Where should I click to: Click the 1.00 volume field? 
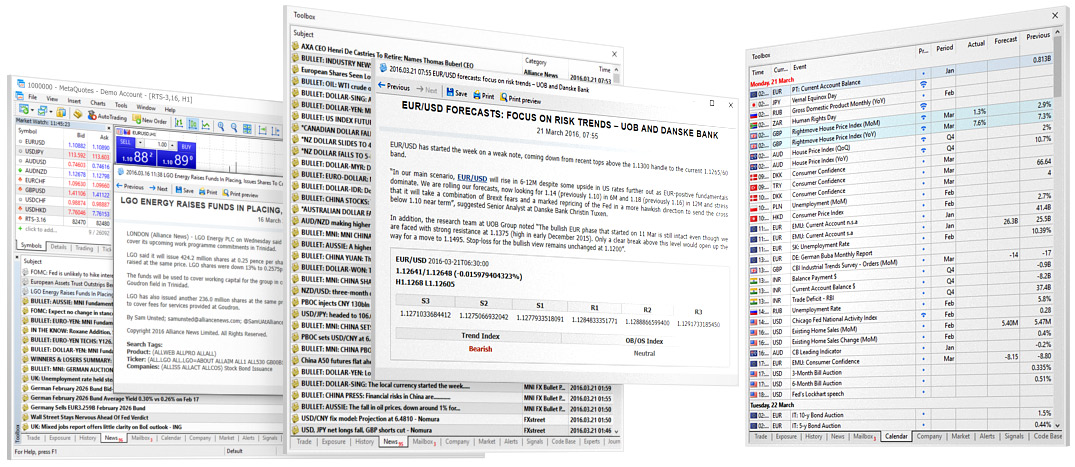click(157, 144)
